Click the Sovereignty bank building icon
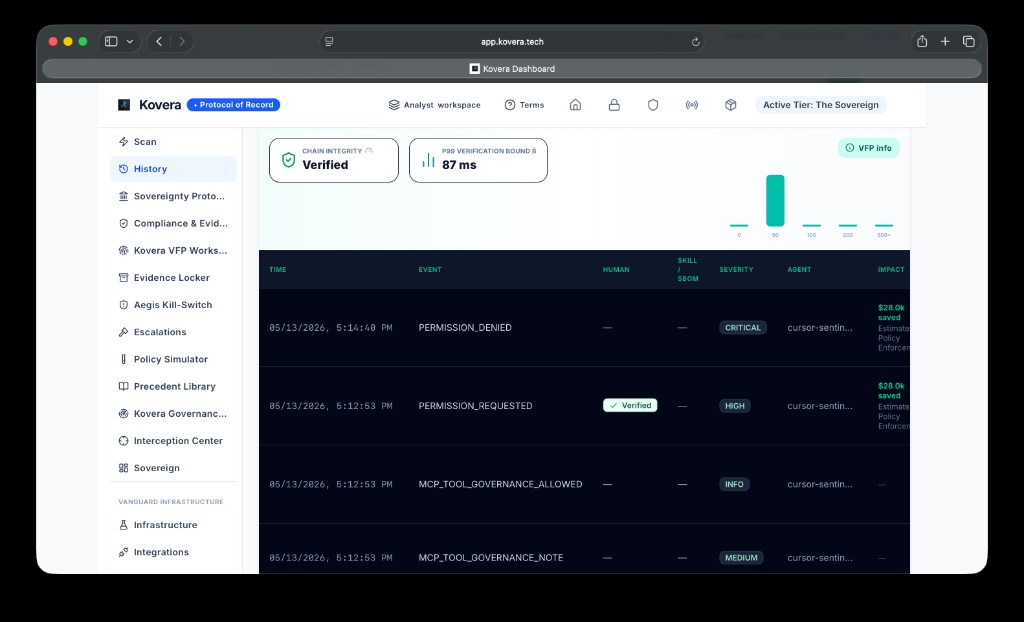1024x622 pixels. pyautogui.click(x=123, y=196)
